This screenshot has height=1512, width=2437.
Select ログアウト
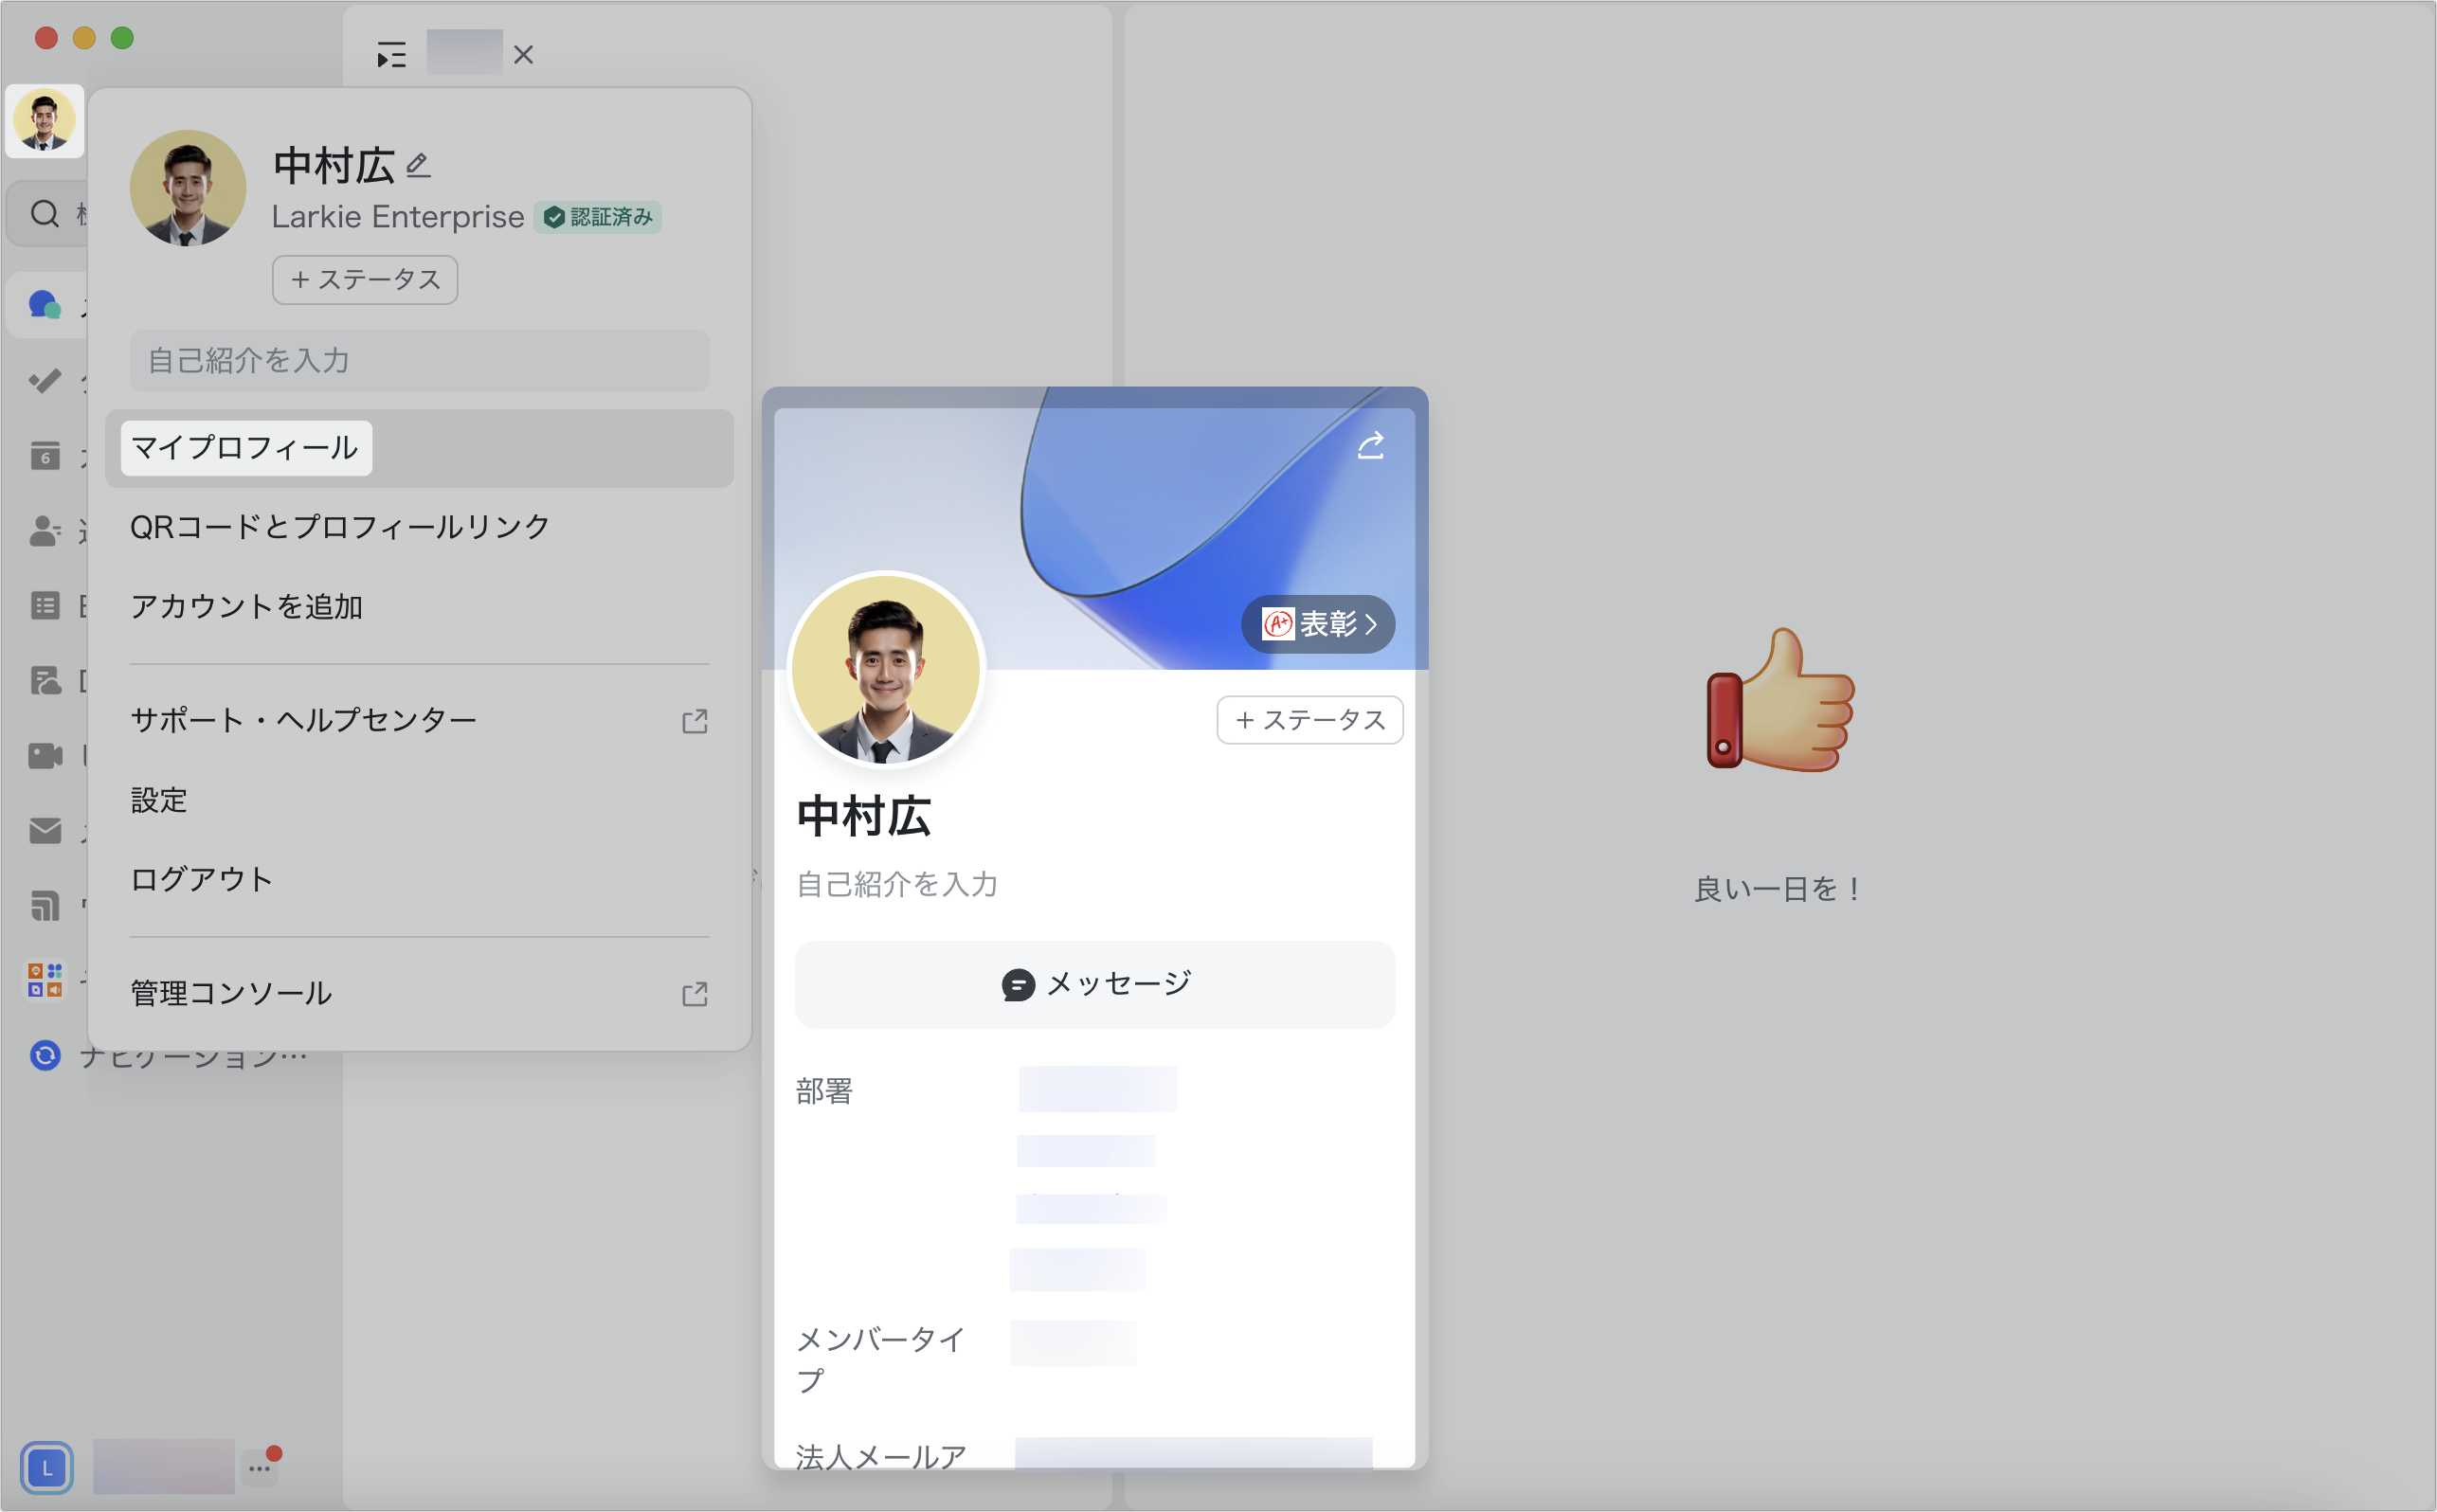pyautogui.click(x=419, y=879)
